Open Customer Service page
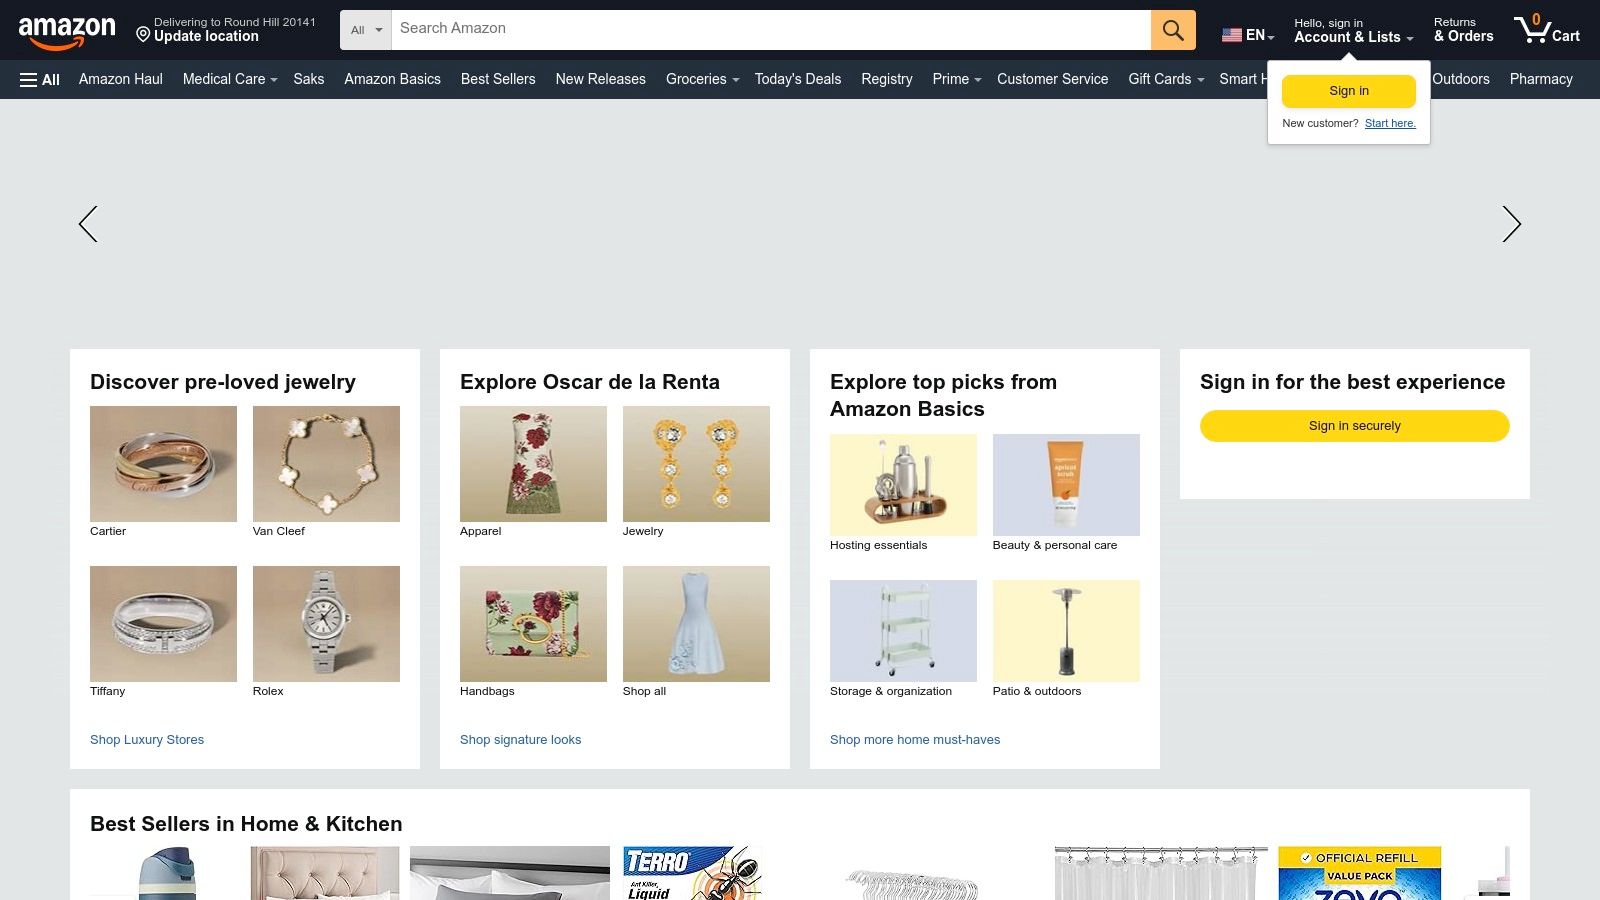 coord(1052,79)
